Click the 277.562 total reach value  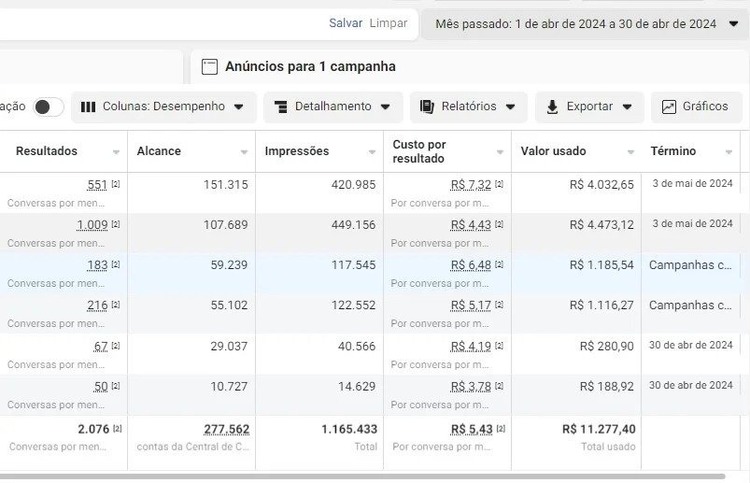[x=227, y=429]
